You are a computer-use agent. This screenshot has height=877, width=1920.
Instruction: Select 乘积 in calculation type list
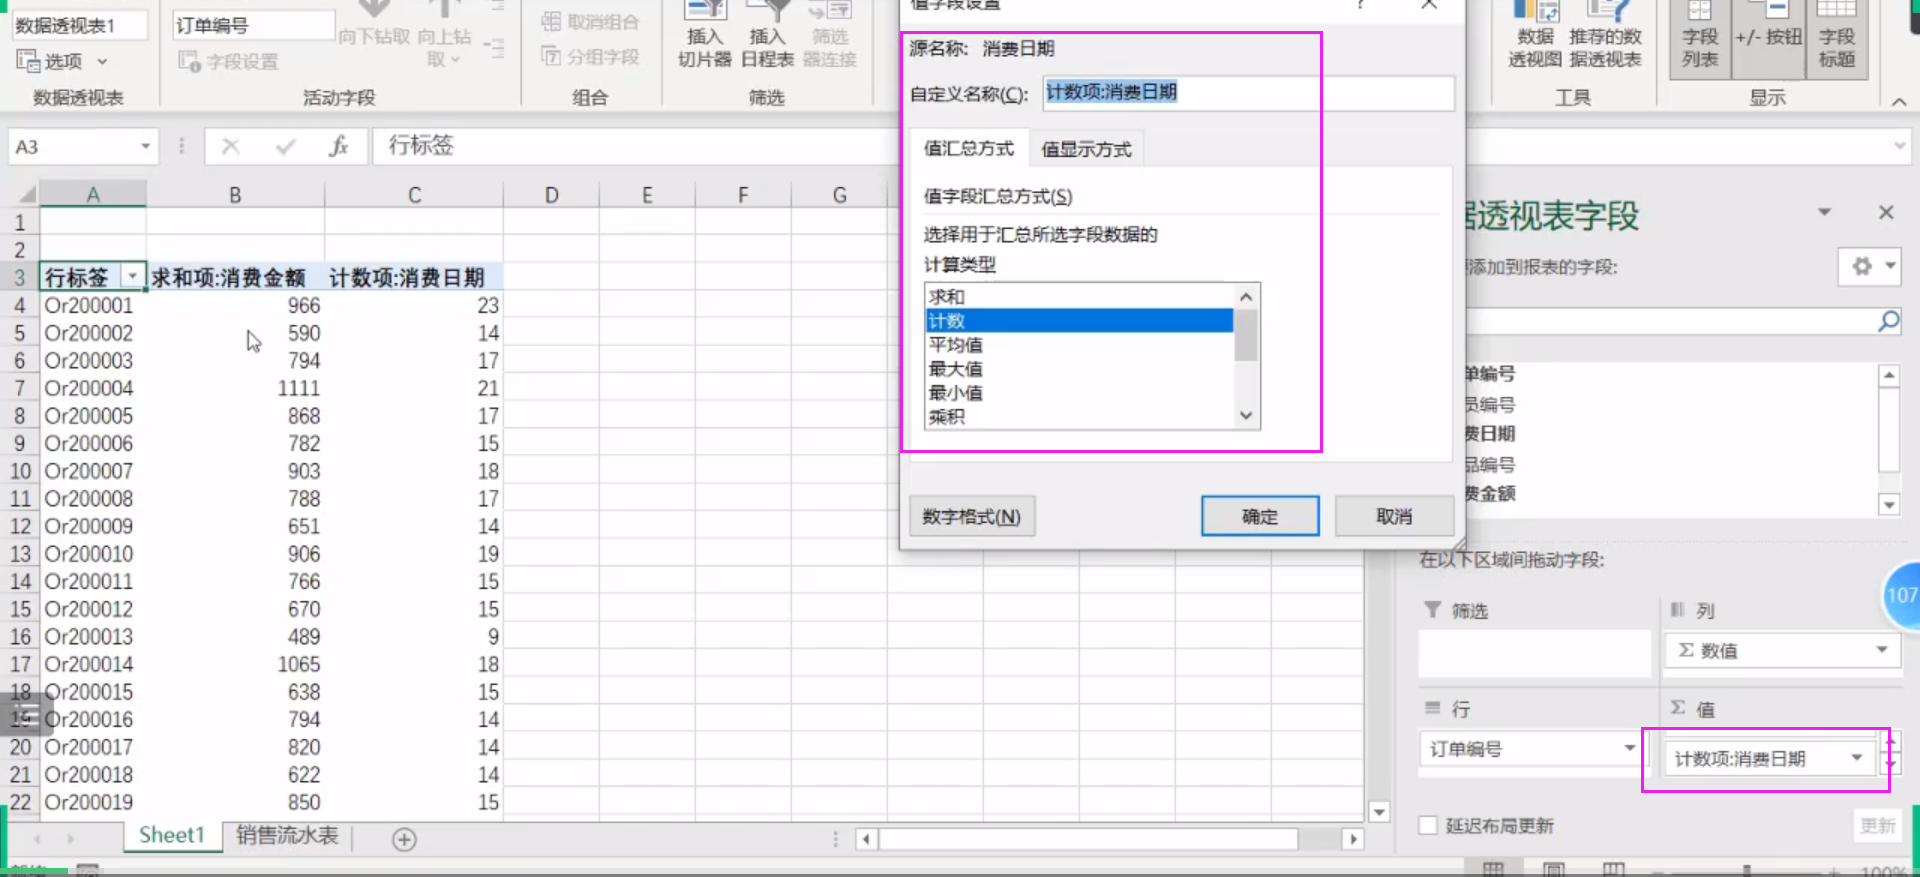click(x=1080, y=417)
